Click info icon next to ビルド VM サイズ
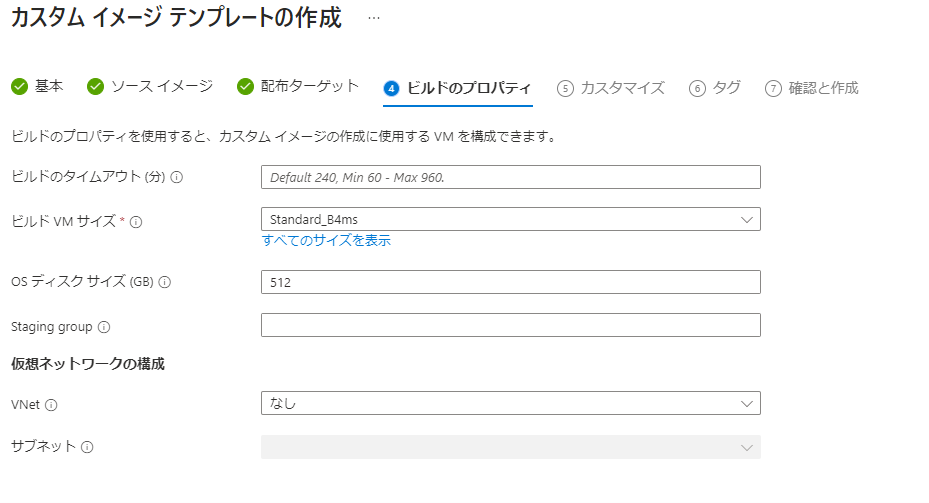929x503 pixels. (x=136, y=221)
